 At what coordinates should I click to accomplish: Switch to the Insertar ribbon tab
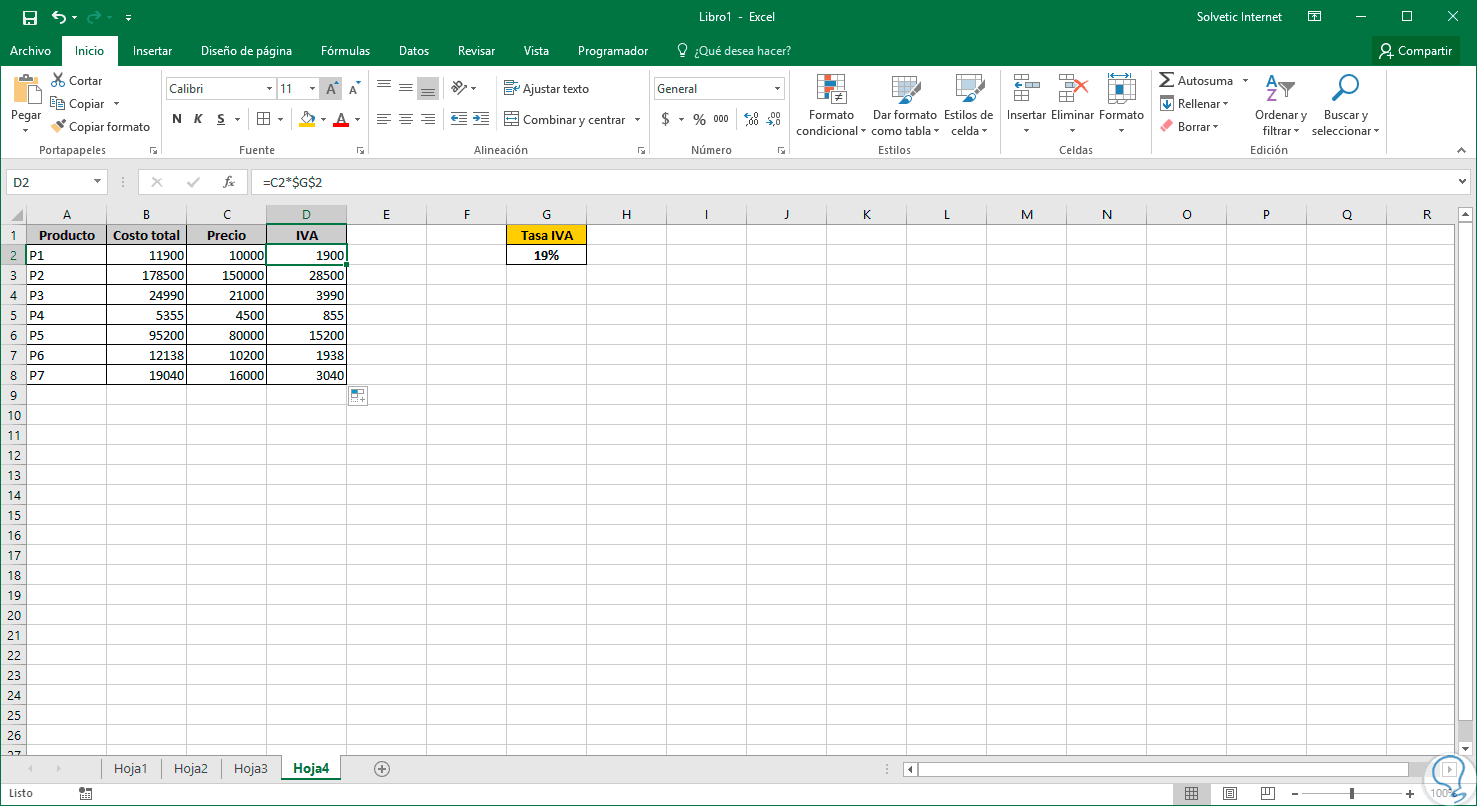point(152,51)
